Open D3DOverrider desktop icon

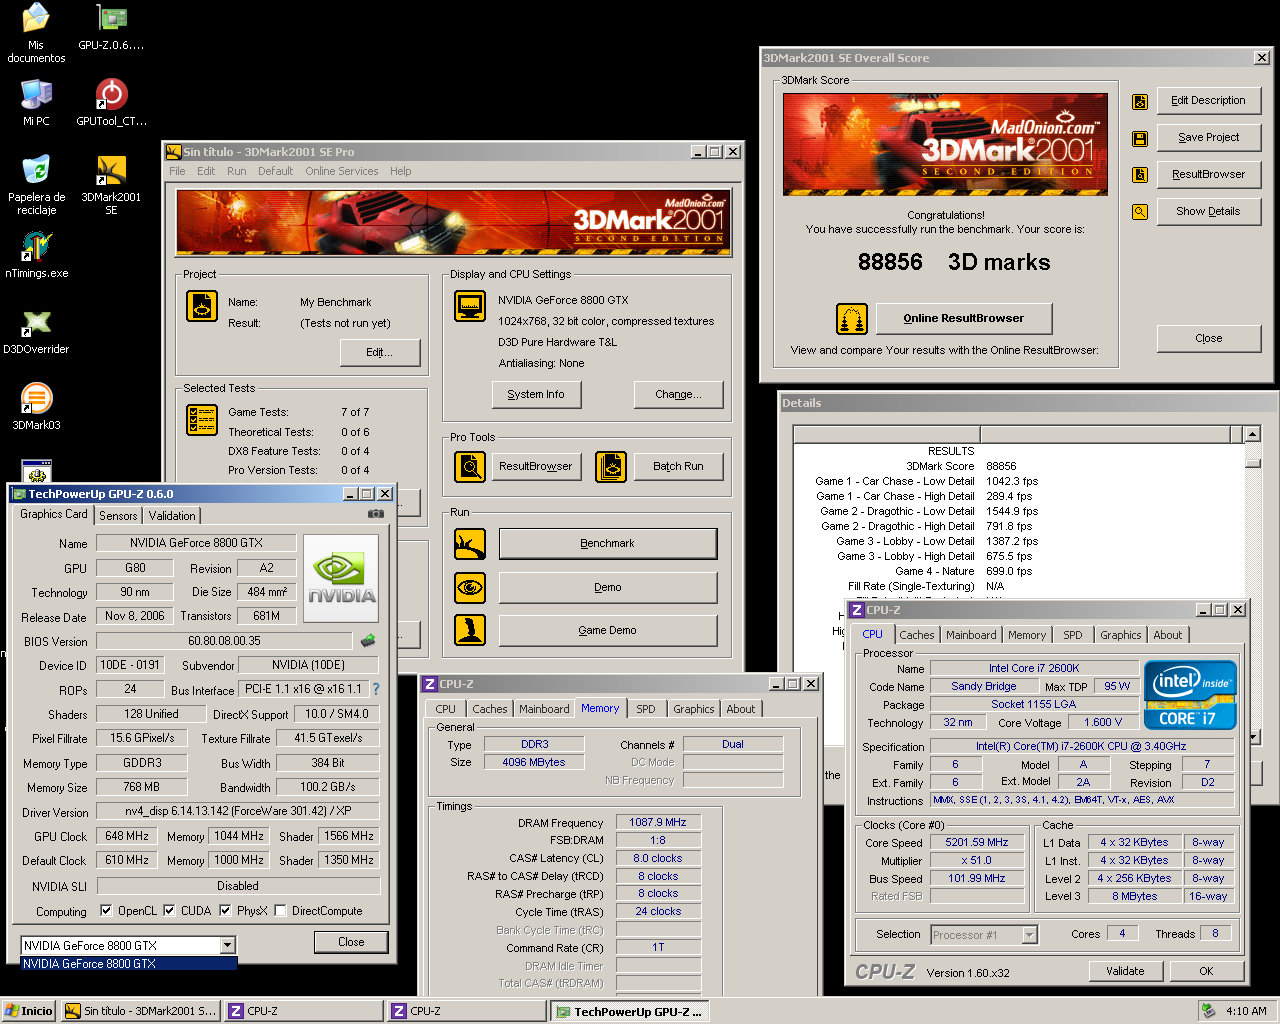36,331
